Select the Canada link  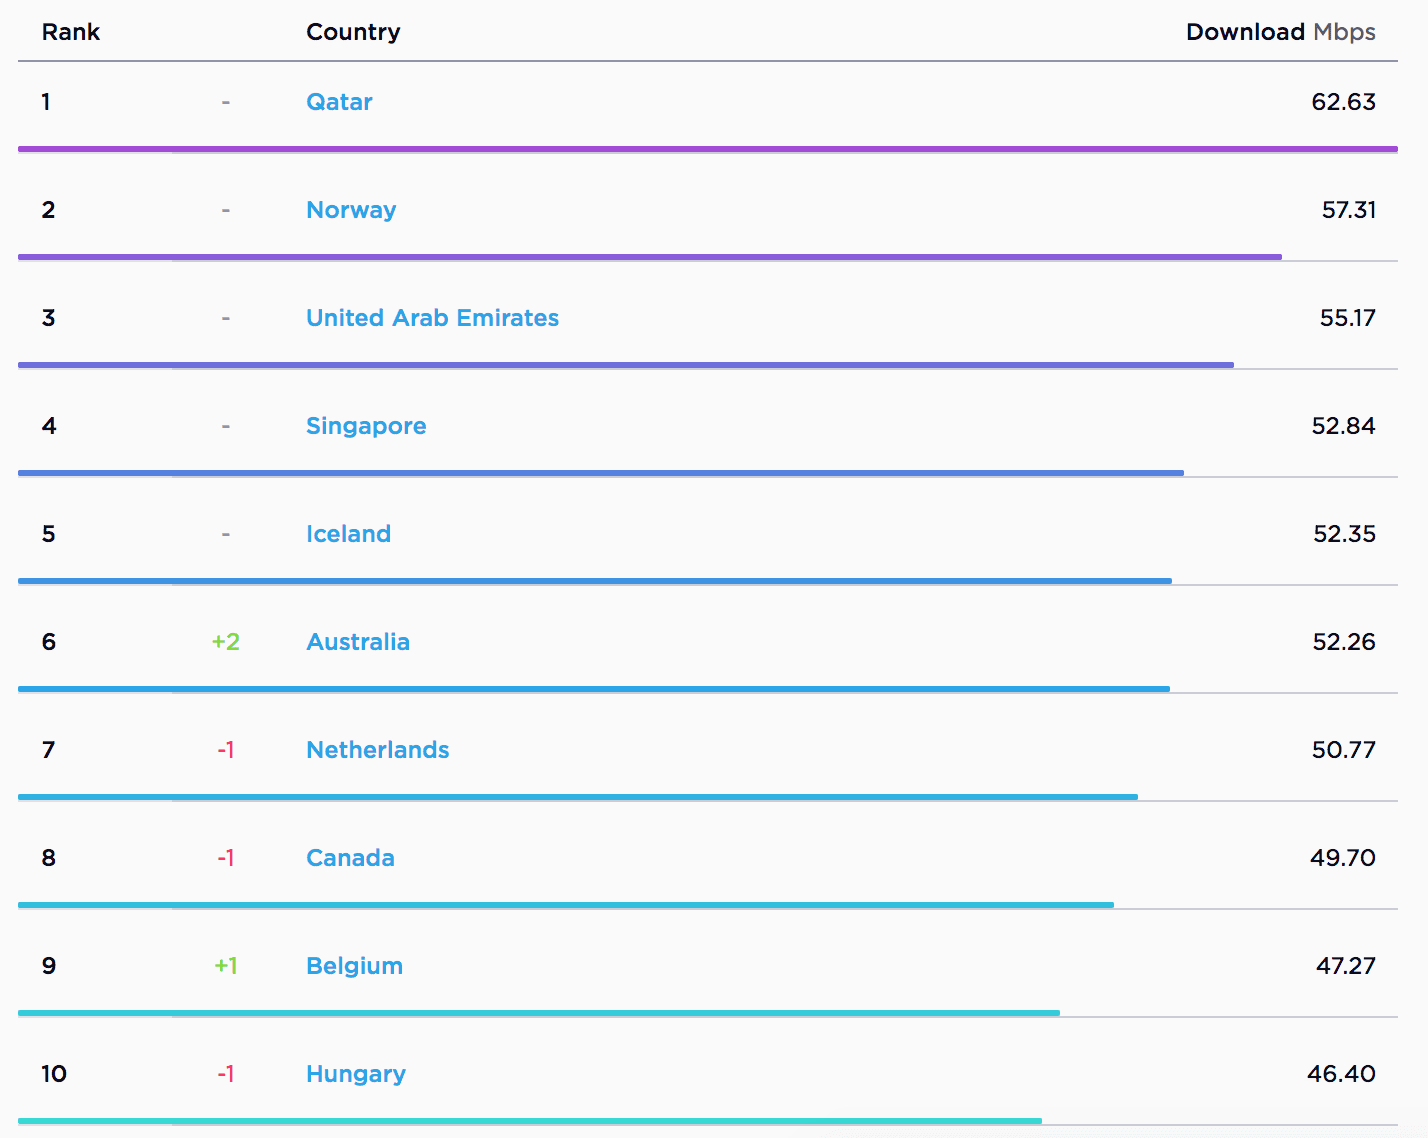coord(350,858)
